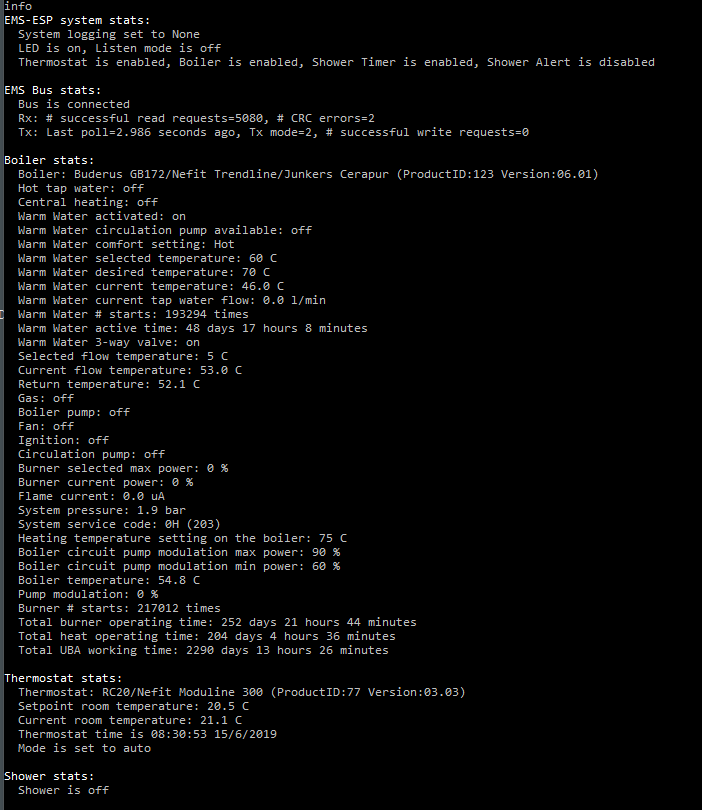Viewport: 702px width, 810px height.
Task: Click the 'Boiler stats:' heading
Action: click(x=49, y=160)
